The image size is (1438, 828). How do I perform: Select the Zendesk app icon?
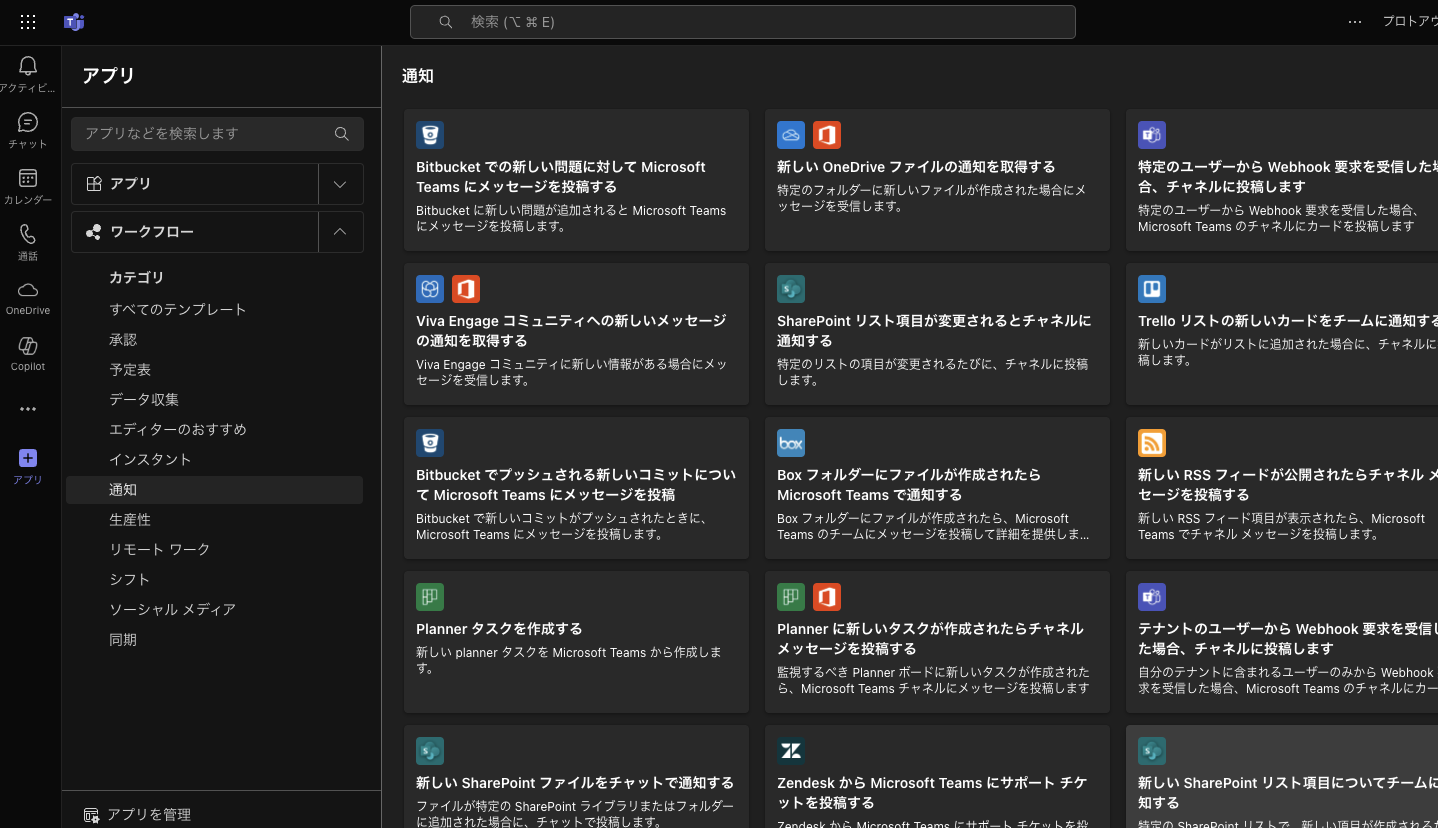(x=790, y=751)
